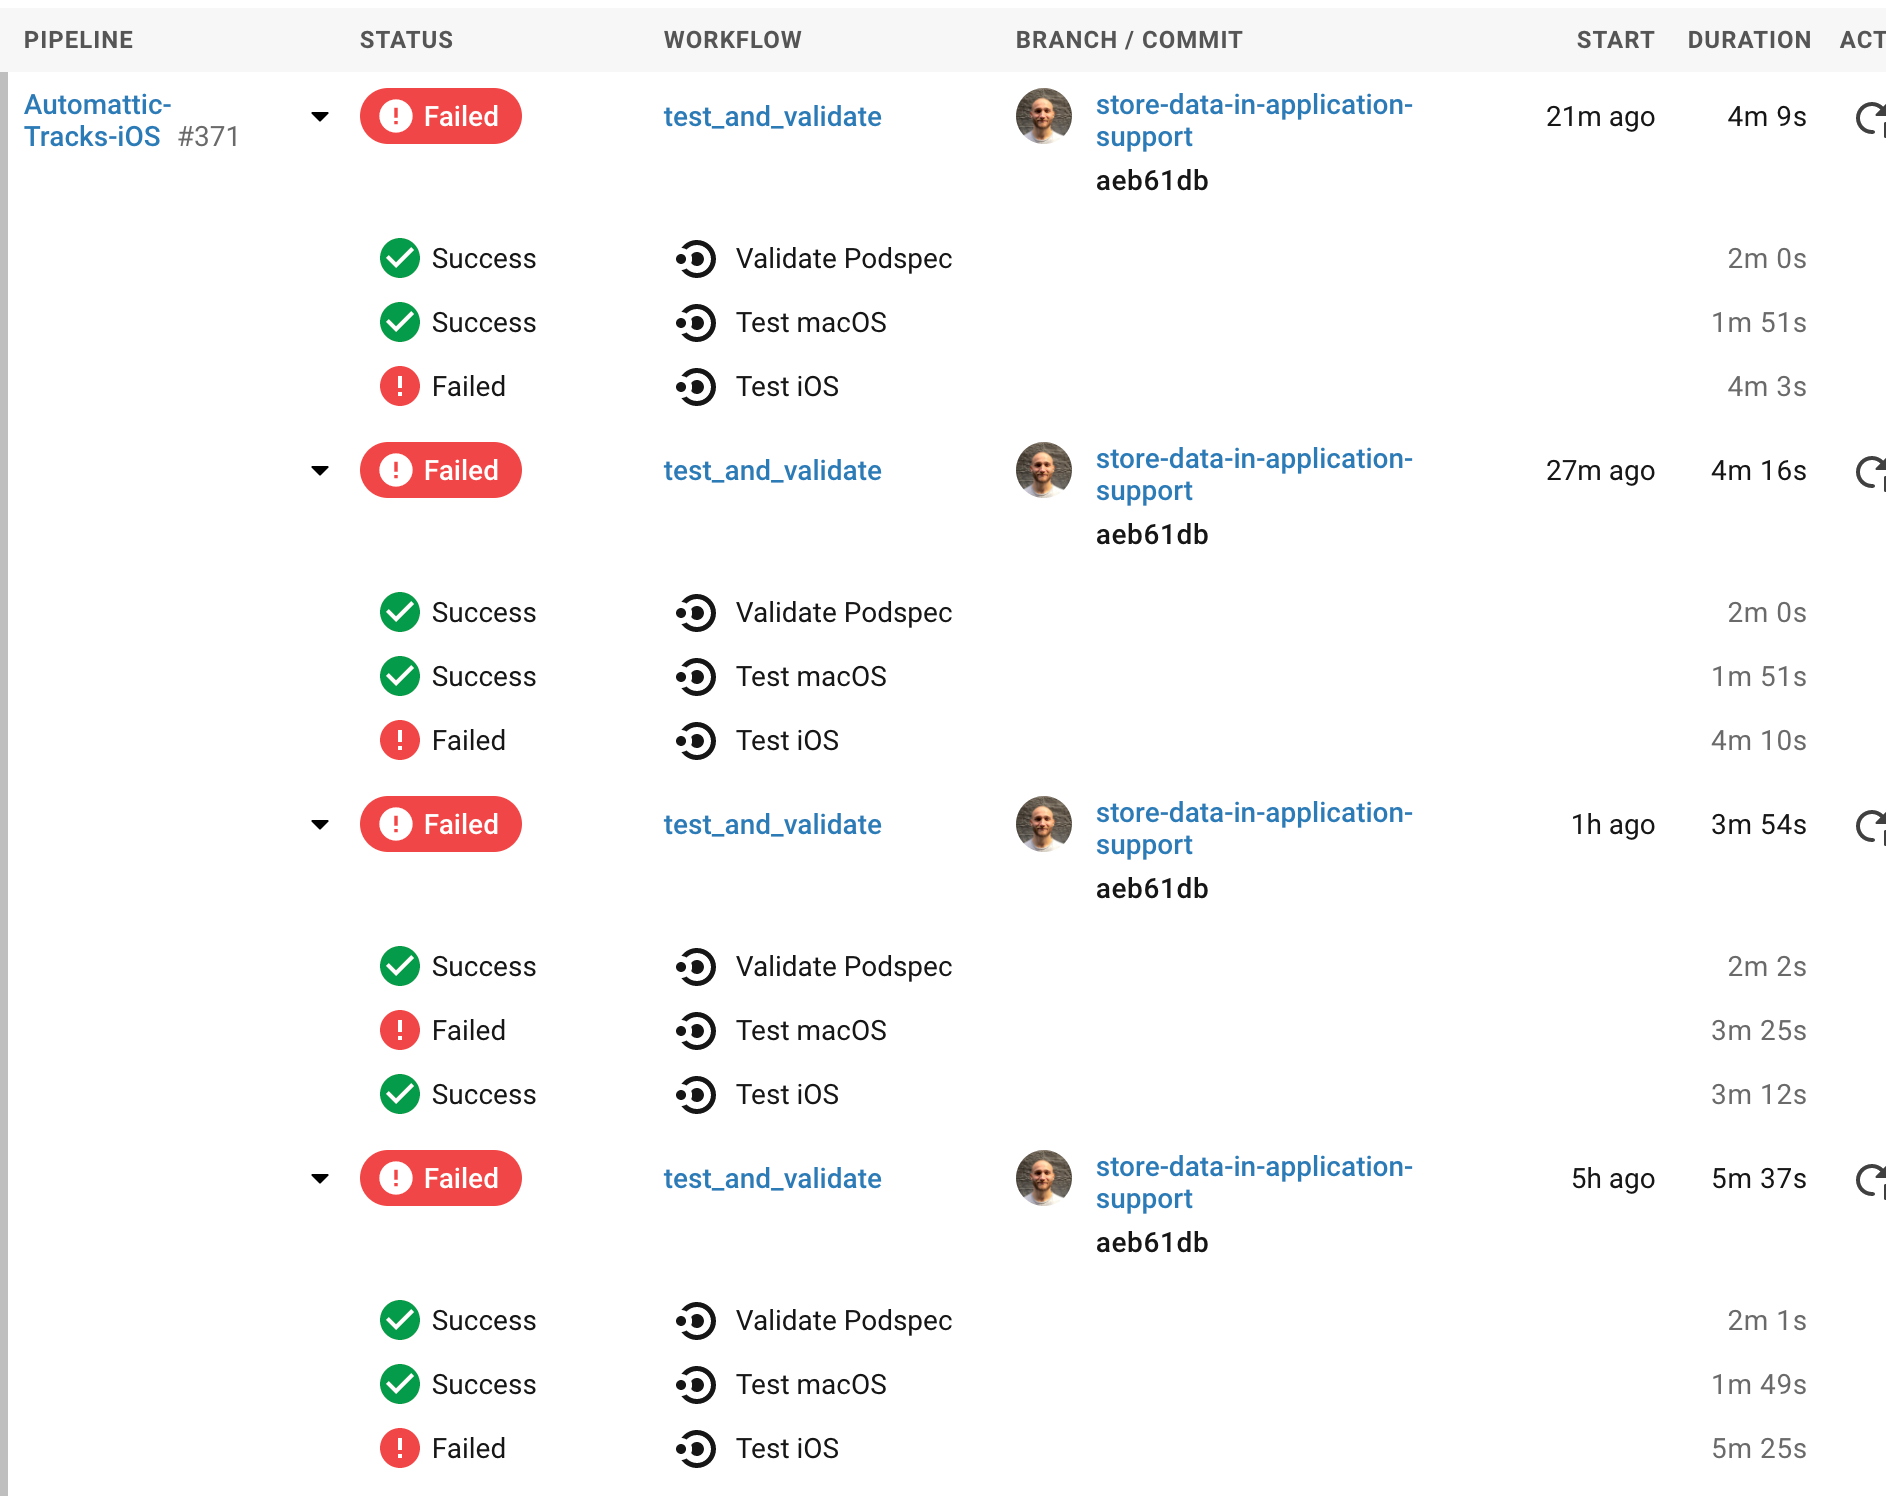
Task: Click the 27m ago start time
Action: tap(1600, 471)
